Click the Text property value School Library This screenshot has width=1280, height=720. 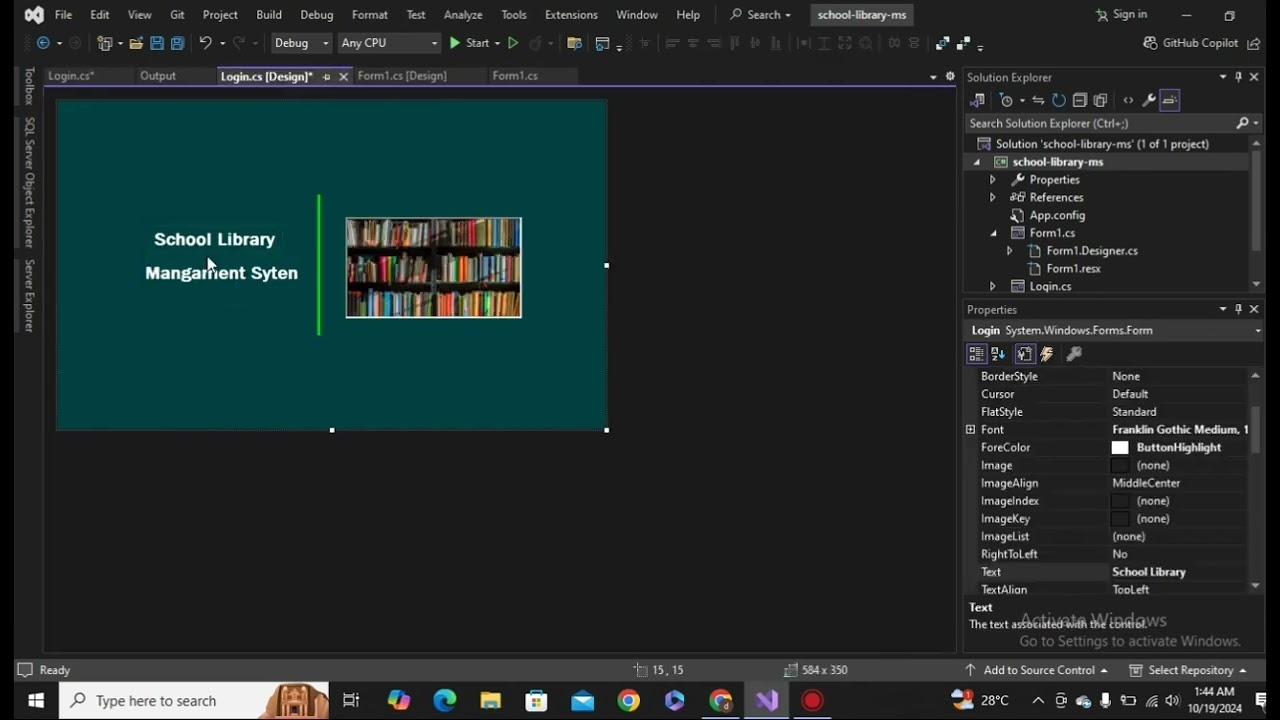pyautogui.click(x=1149, y=572)
